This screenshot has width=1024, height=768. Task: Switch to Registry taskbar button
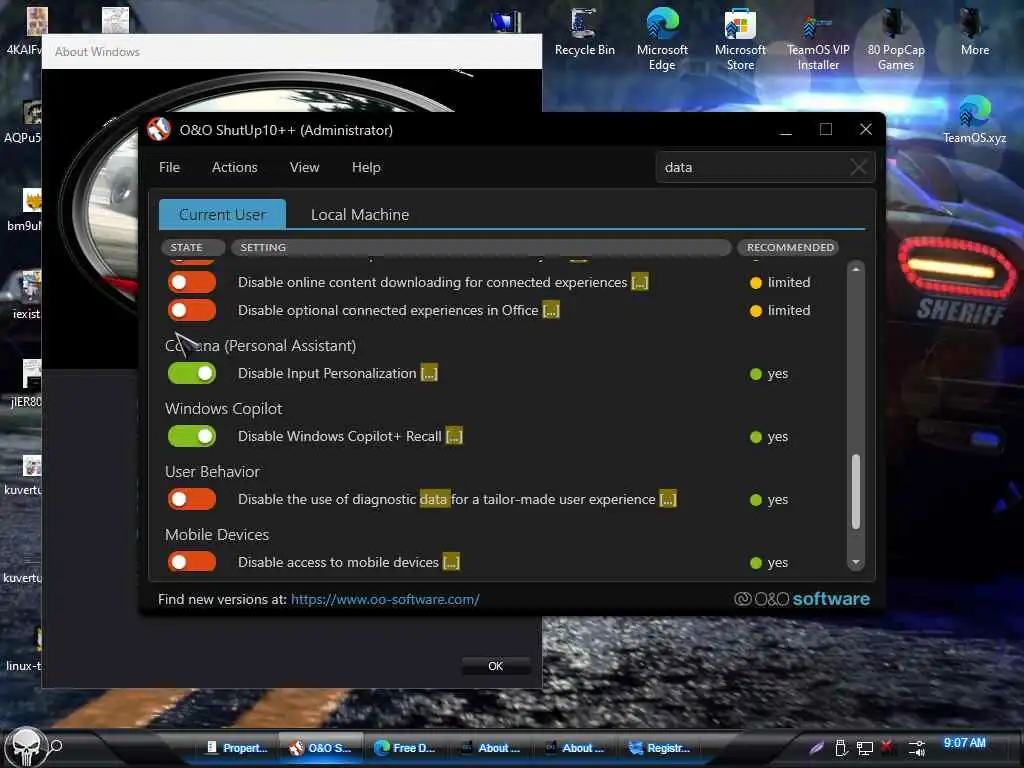pos(660,748)
